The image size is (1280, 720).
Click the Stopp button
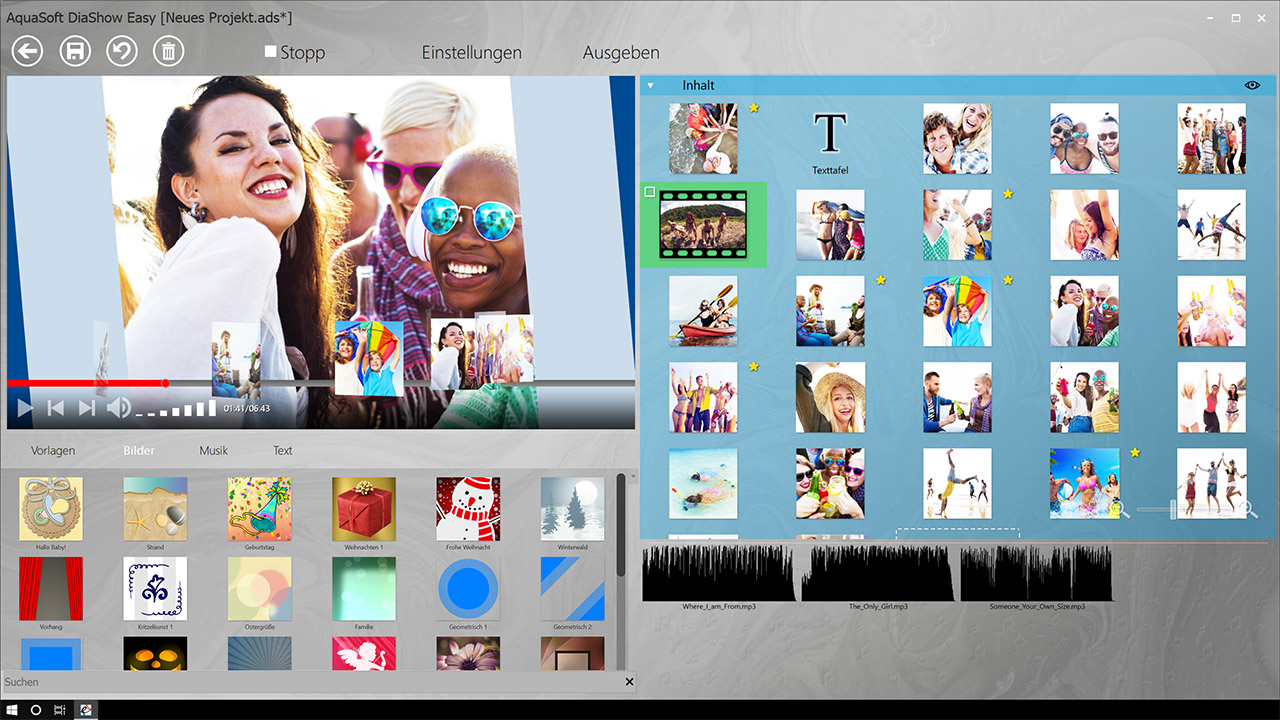(x=295, y=53)
